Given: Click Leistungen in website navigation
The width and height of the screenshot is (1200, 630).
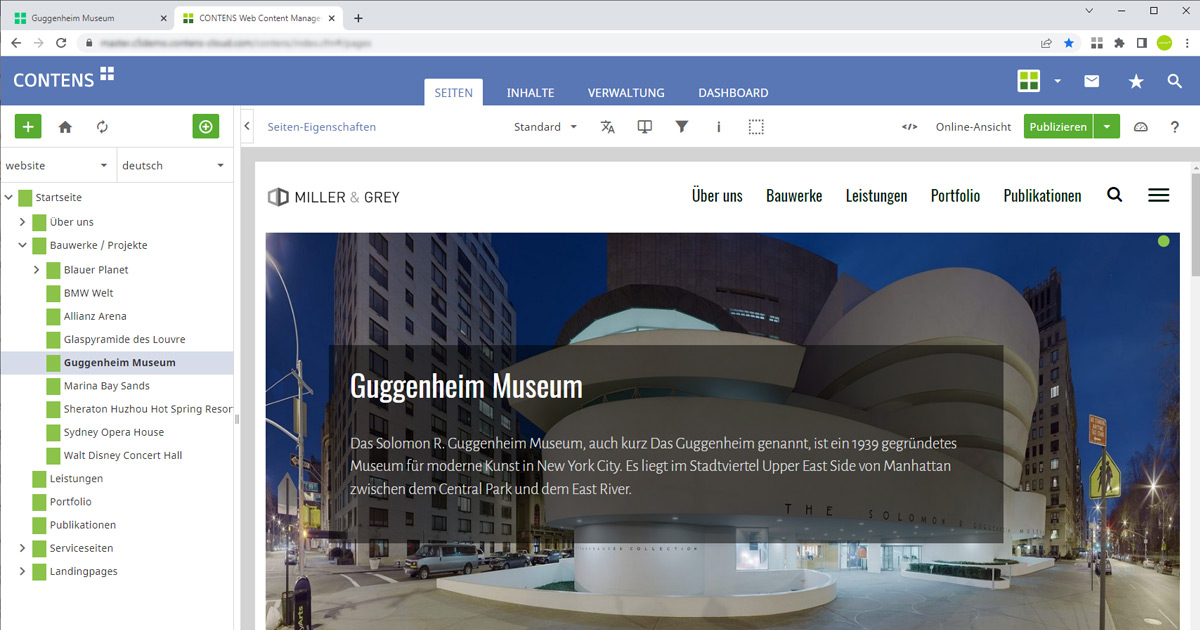Looking at the screenshot, I should 876,196.
